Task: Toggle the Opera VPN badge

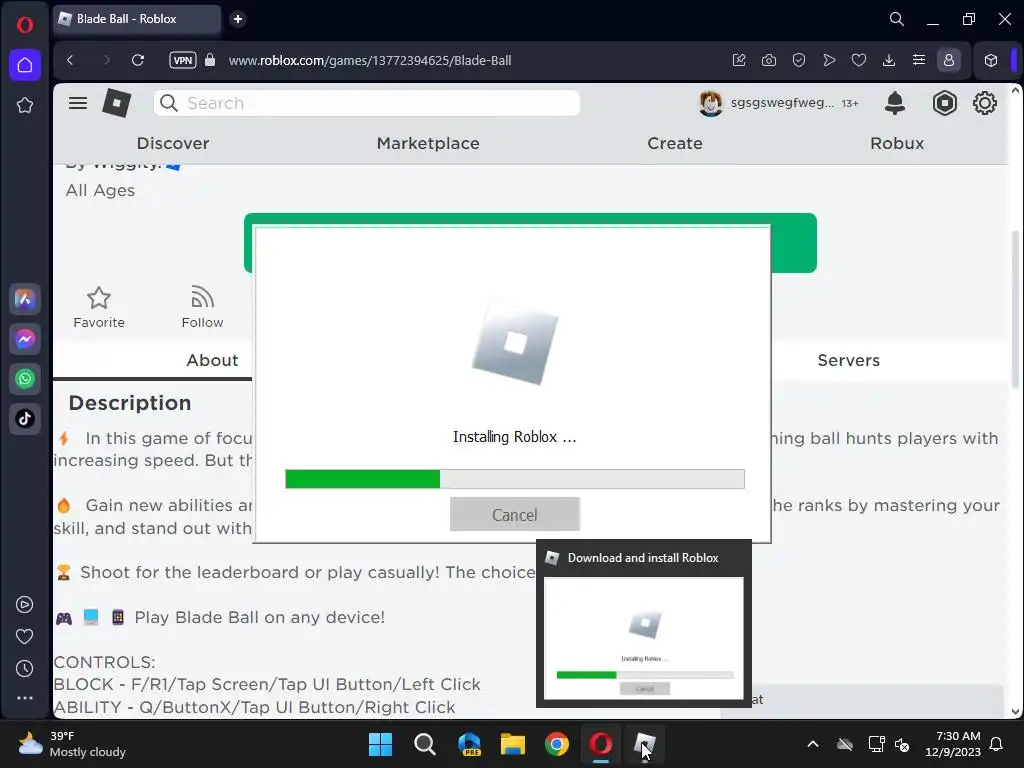Action: click(x=183, y=60)
